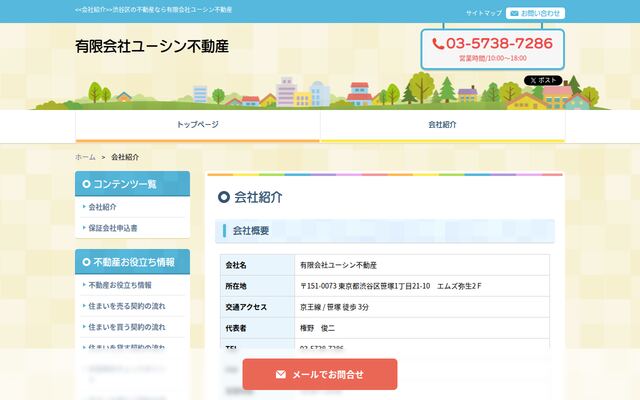Click the メールでお問合せ button
This screenshot has width=640, height=400.
pyautogui.click(x=320, y=374)
